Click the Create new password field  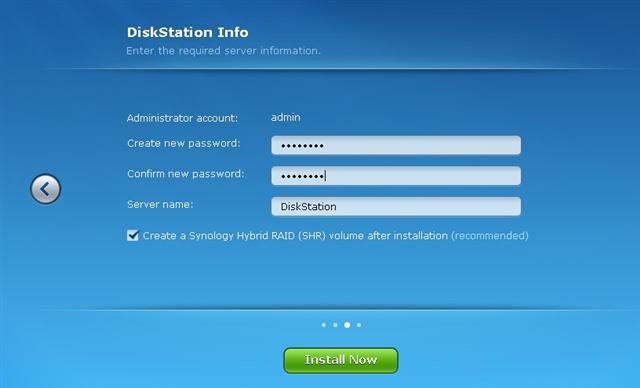pos(396,145)
